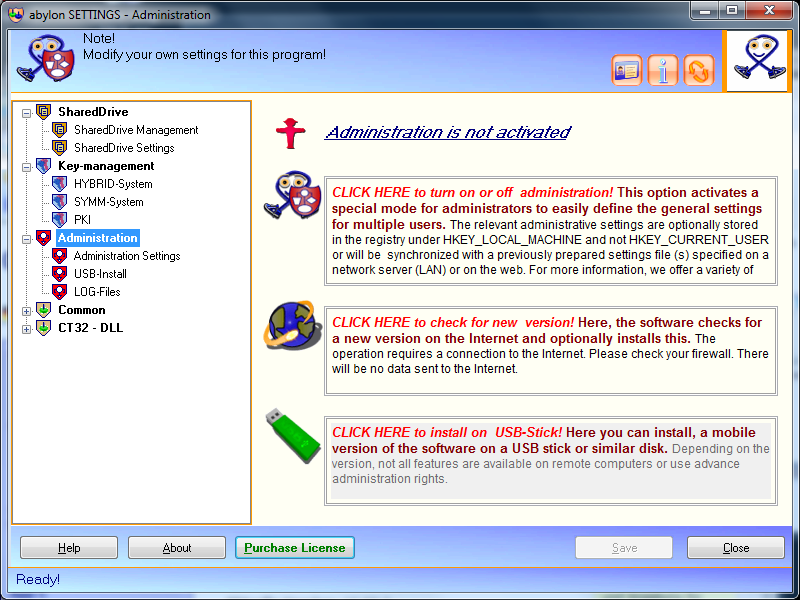The height and width of the screenshot is (600, 800).
Task: Click the ID card icon in header
Action: [x=627, y=70]
